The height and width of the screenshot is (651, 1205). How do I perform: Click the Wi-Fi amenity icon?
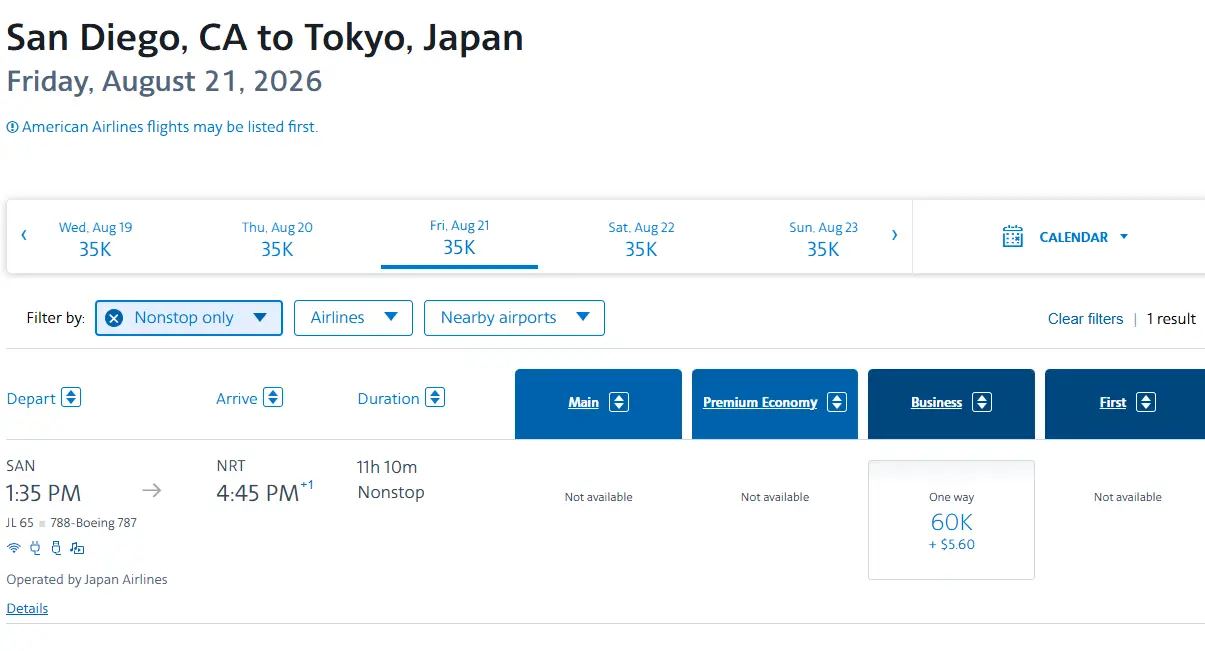[x=14, y=548]
